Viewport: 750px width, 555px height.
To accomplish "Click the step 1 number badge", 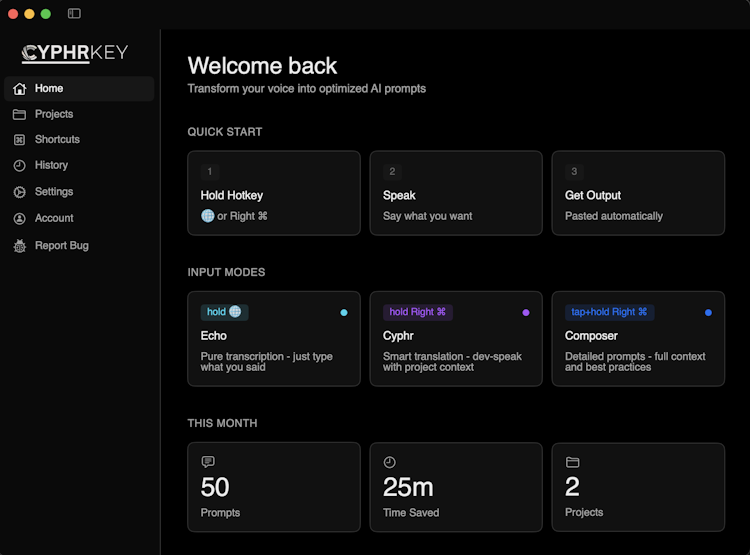I will pyautogui.click(x=210, y=171).
